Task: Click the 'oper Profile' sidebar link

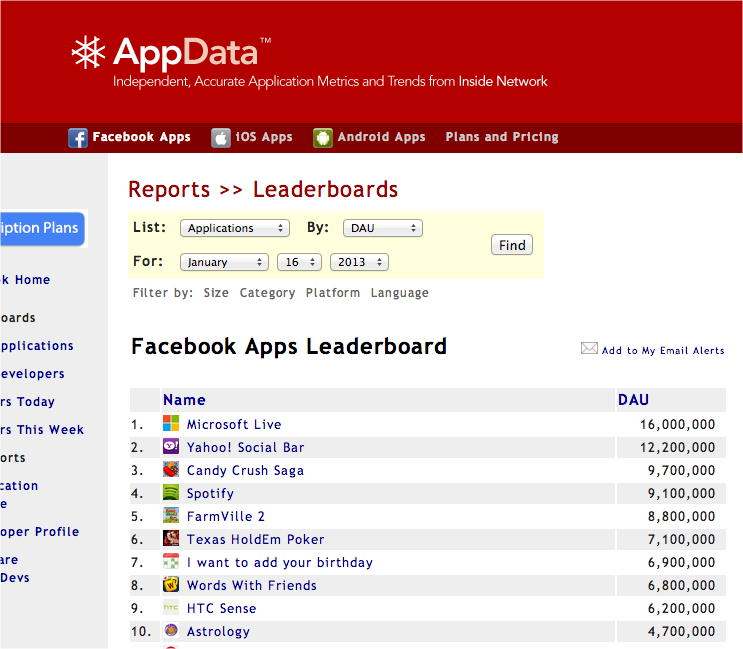Action: coord(40,532)
